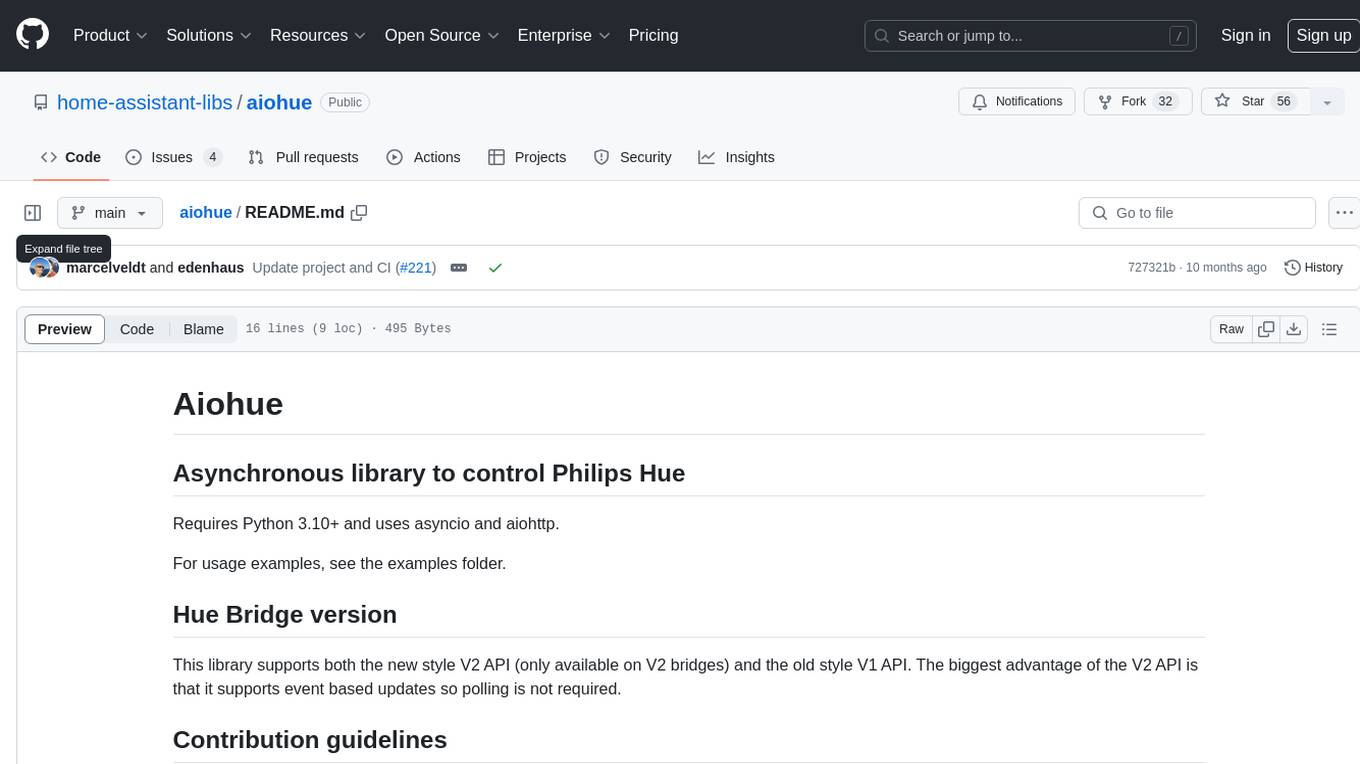Open the Product menu
Screen dimensions: 1360x764
pyautogui.click(x=110, y=35)
